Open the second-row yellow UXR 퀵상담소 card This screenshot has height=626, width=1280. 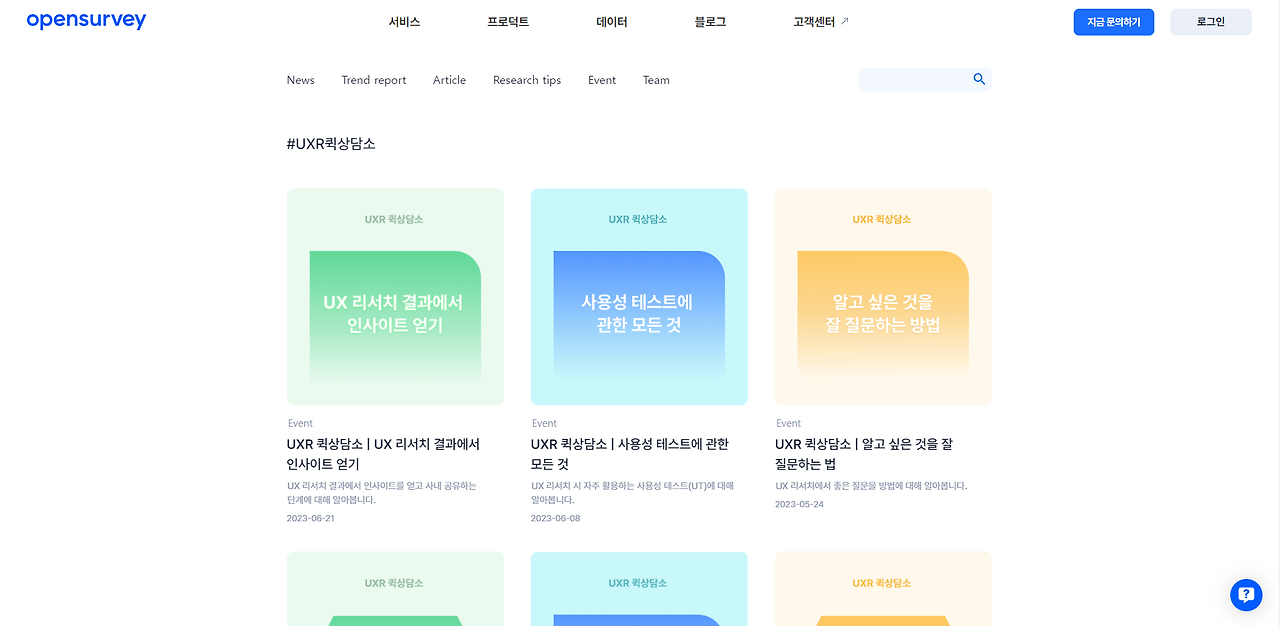click(883, 589)
